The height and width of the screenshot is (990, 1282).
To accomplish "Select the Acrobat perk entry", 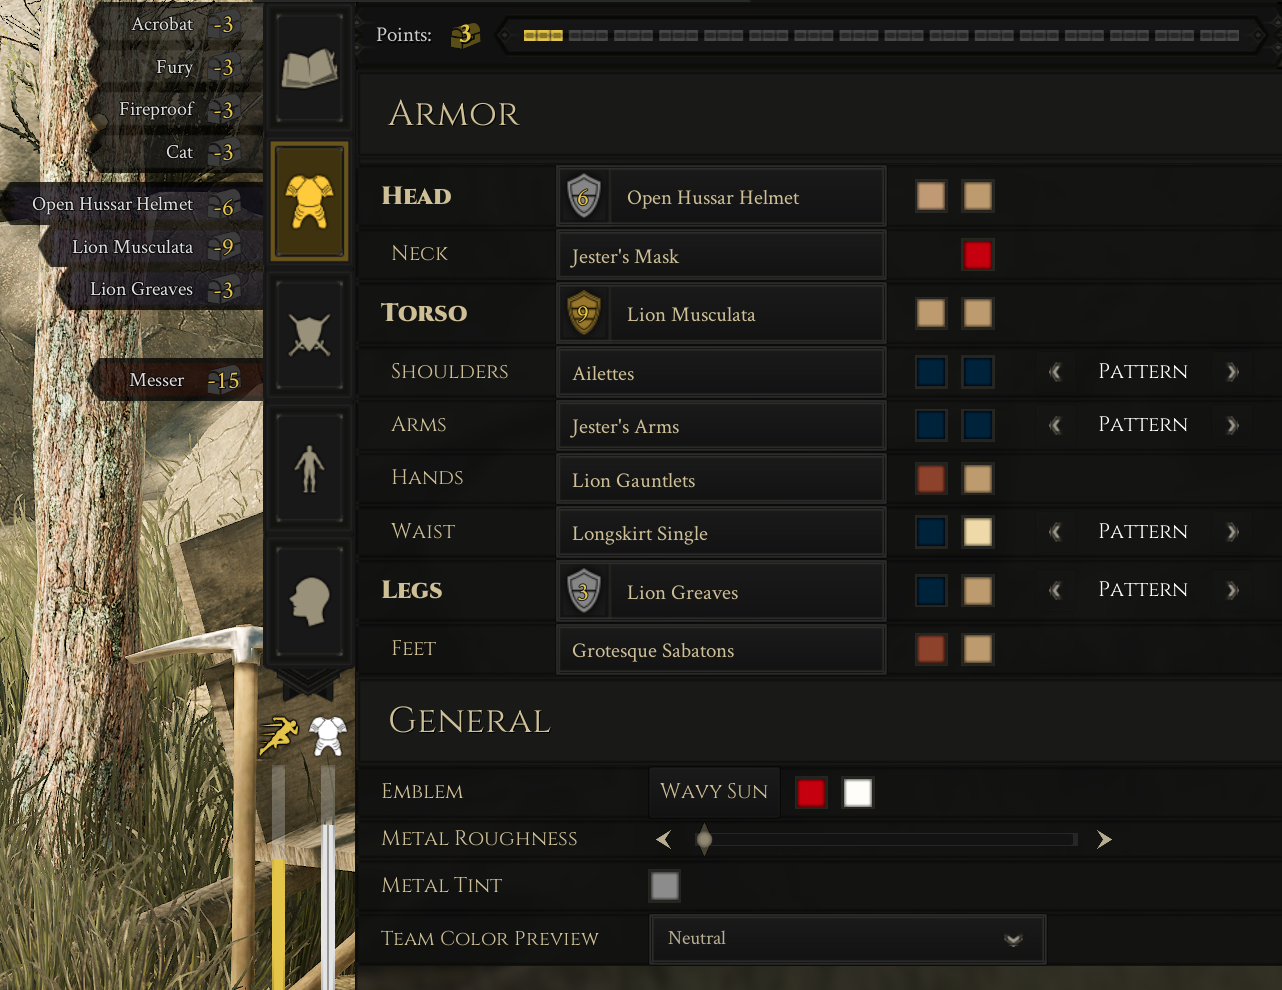I will click(176, 24).
